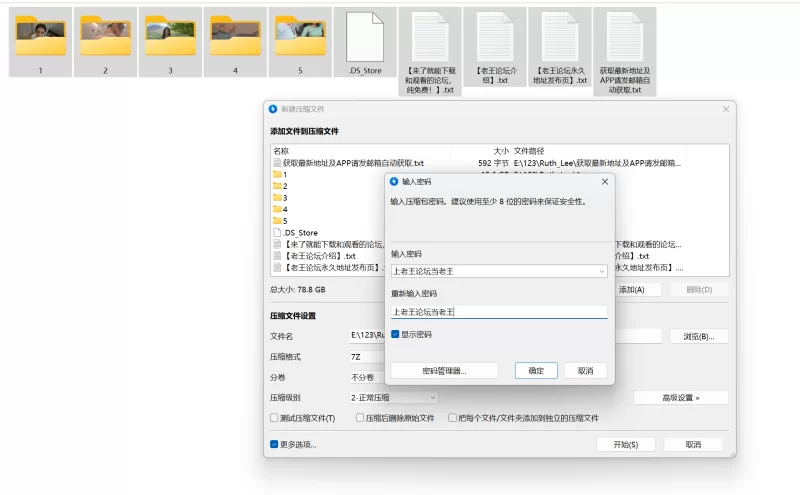Select .DS_Store row in archive list
Screen dimensions: 800x495
328,233
